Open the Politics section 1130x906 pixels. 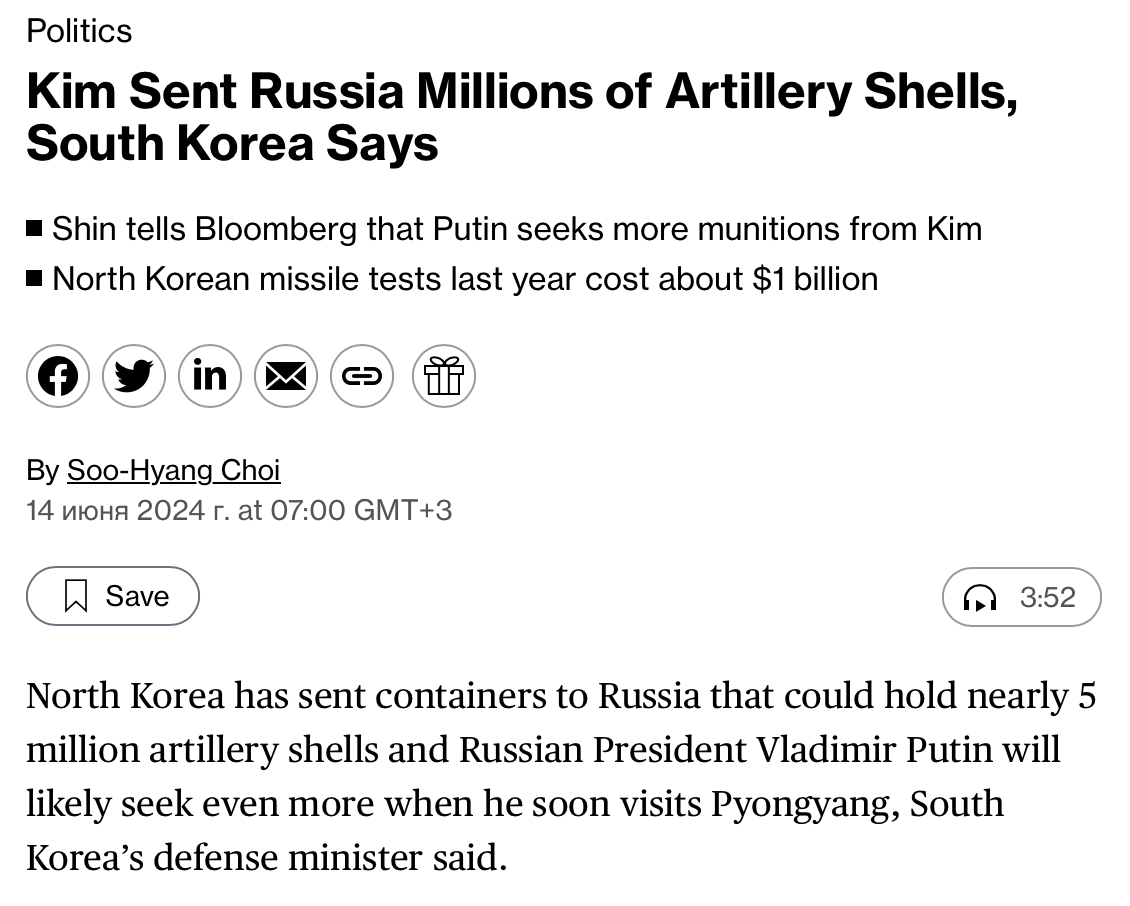pos(79,31)
